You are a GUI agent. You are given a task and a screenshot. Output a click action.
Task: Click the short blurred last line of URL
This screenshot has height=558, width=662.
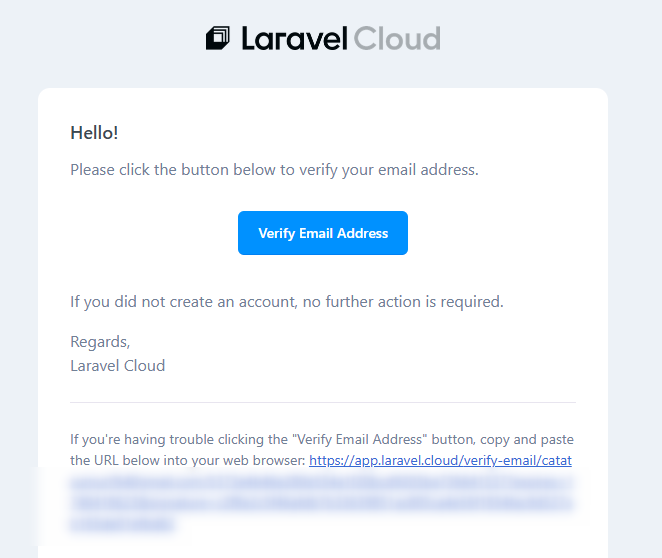click(122, 524)
